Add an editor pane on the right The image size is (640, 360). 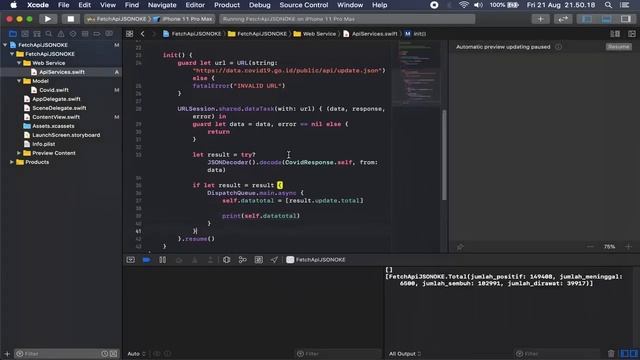631,34
